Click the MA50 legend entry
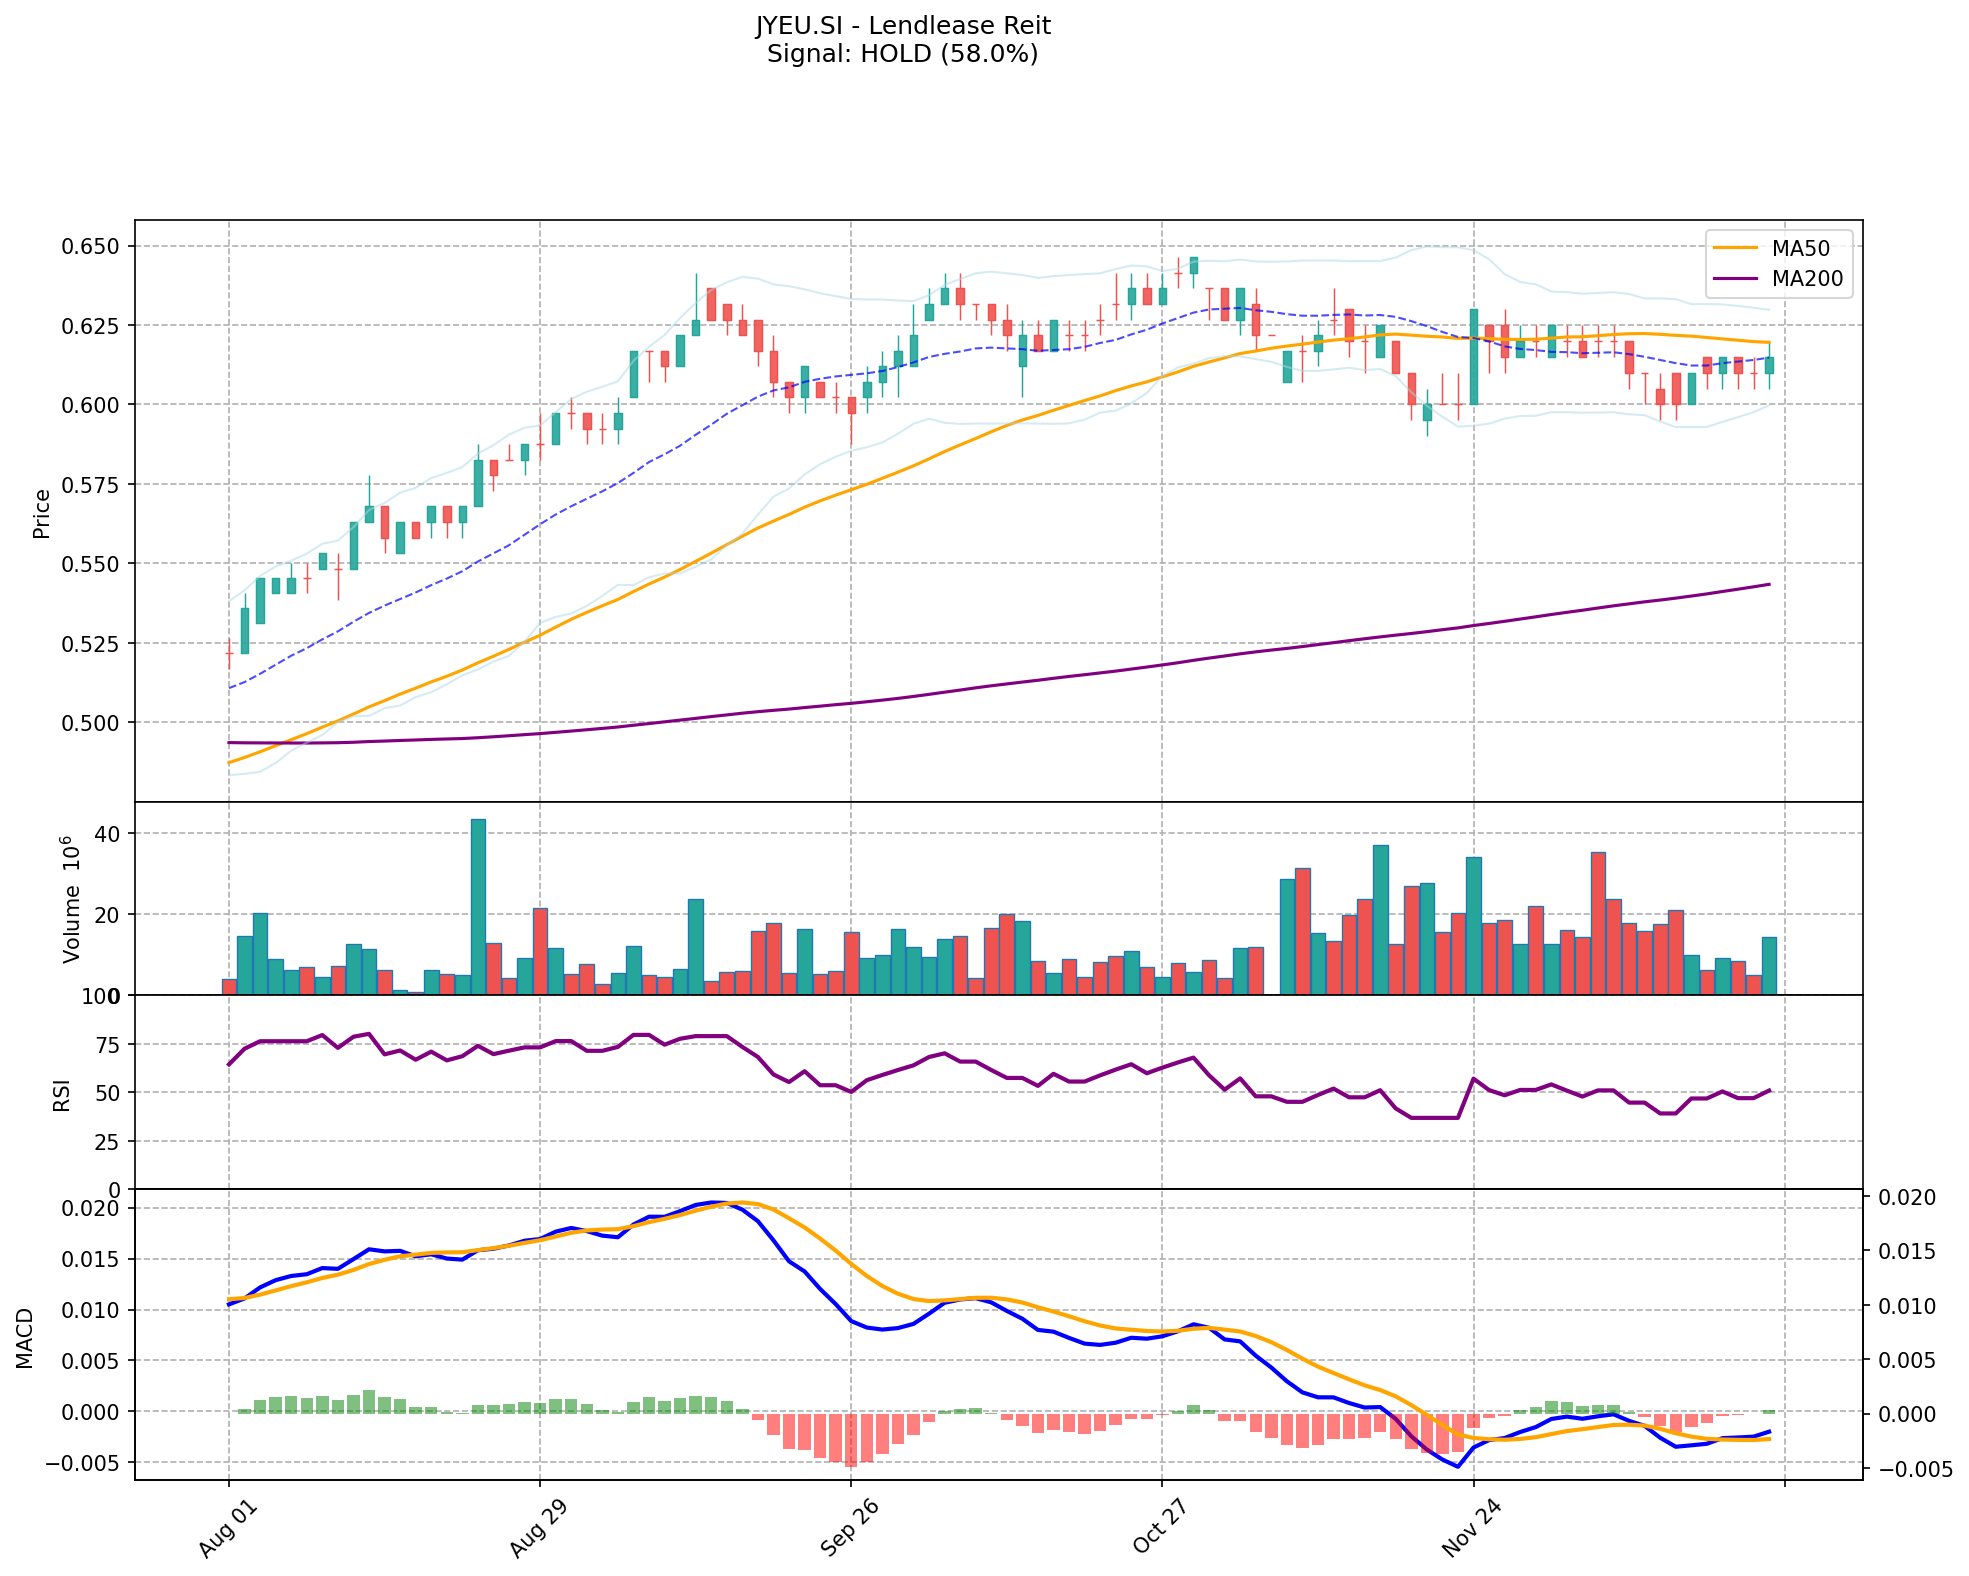Image resolution: width=1969 pixels, height=1576 pixels. [1800, 248]
